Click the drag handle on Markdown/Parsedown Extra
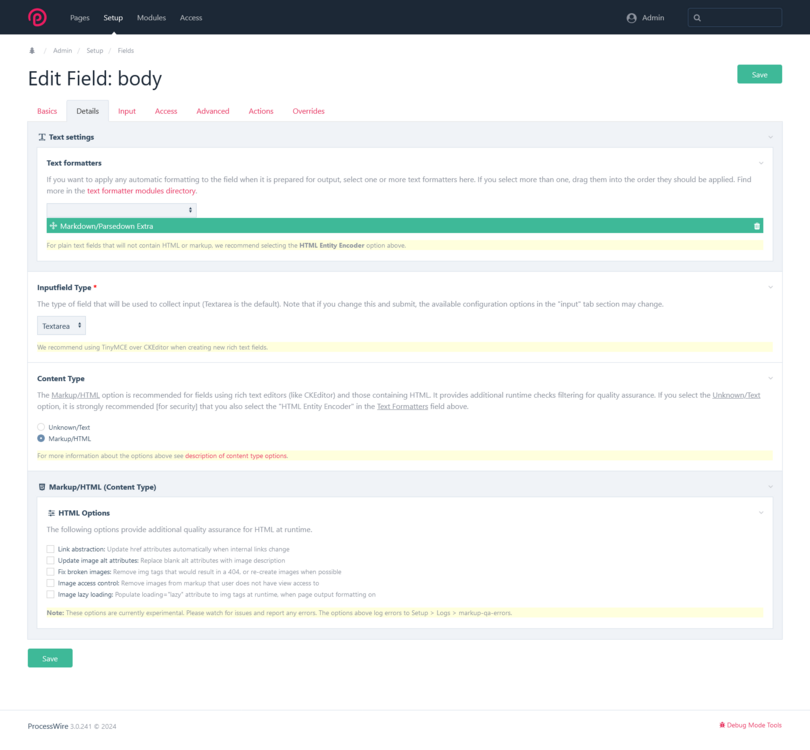Screen dimensions: 810x750 click(53, 226)
